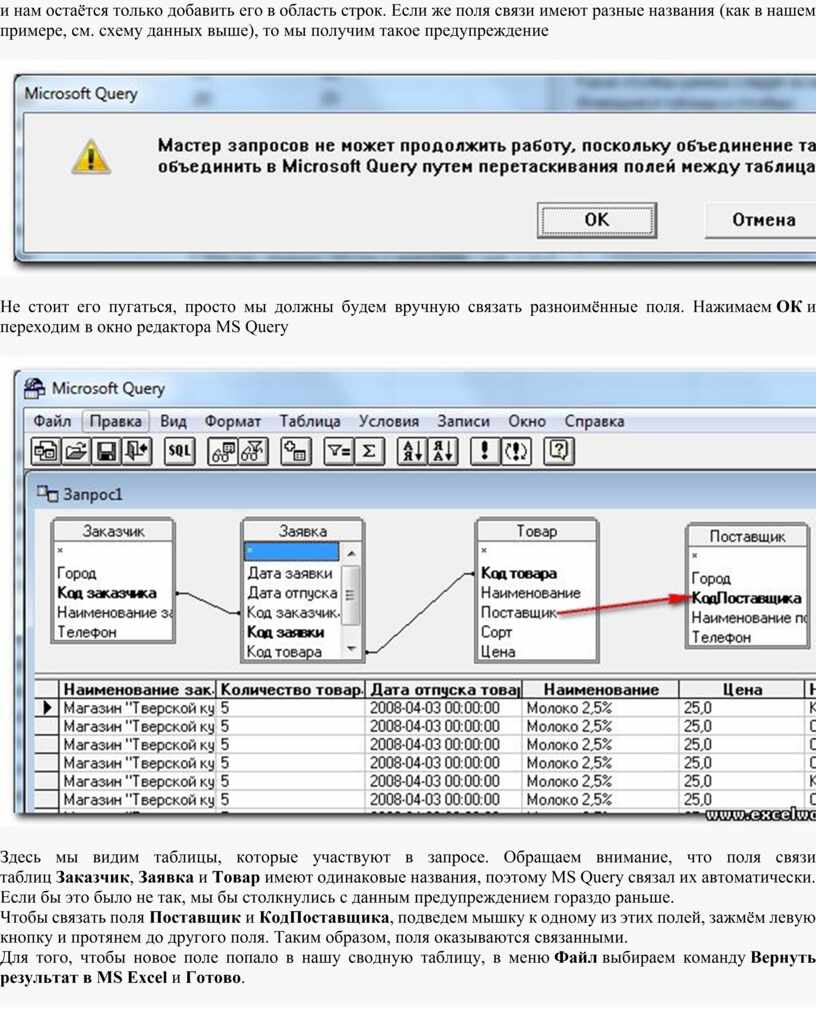Click OK in the Microsoft Query warning dialog
The image size is (816, 1009).
[x=597, y=220]
